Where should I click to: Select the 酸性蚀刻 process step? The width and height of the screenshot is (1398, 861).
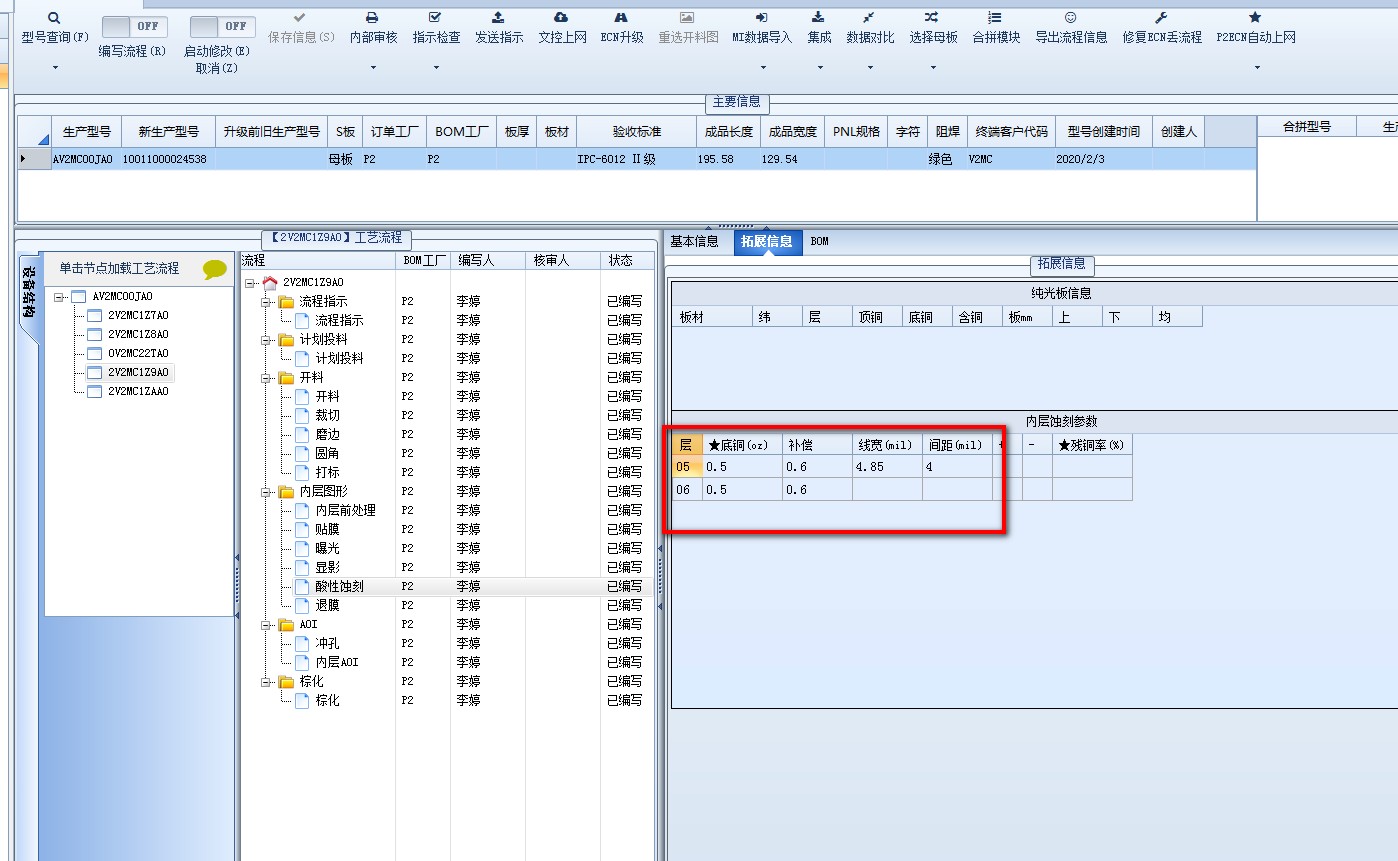coord(339,587)
